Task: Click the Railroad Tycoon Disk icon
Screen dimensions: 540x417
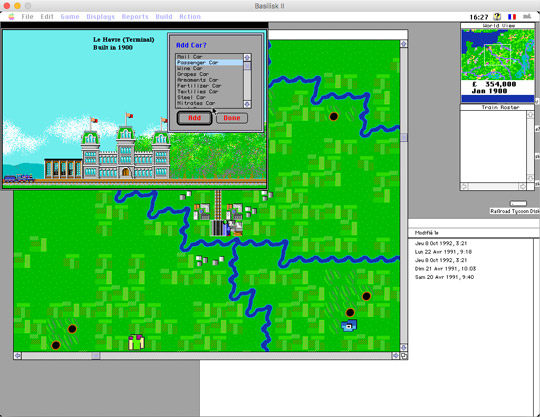Action: pos(518,203)
